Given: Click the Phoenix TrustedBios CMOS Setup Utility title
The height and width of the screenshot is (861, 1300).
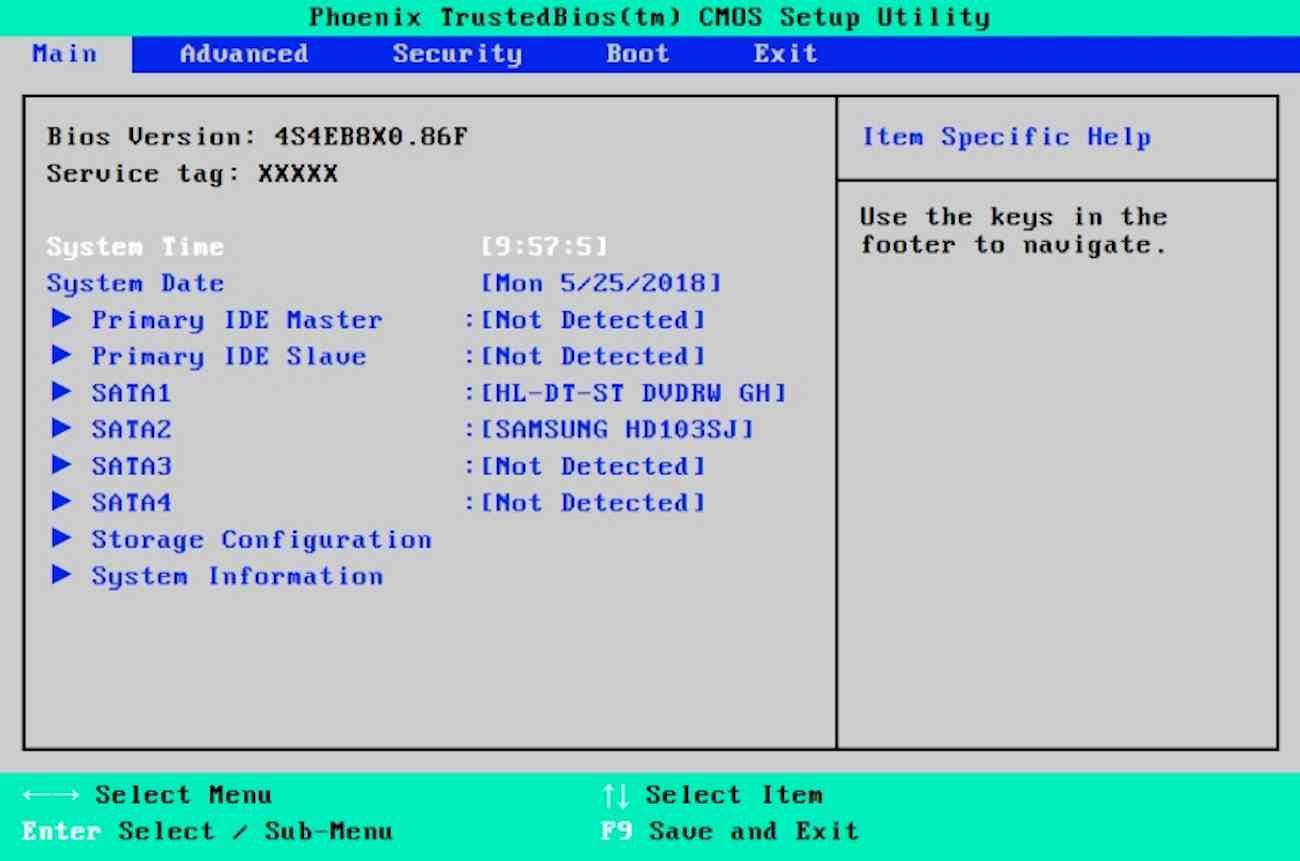Looking at the screenshot, I should (x=650, y=17).
